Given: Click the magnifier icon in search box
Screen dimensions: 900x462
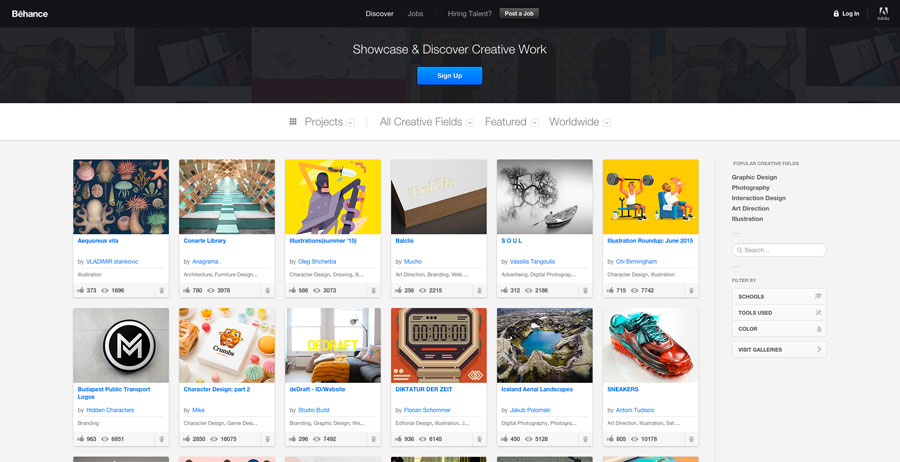Looking at the screenshot, I should 739,250.
